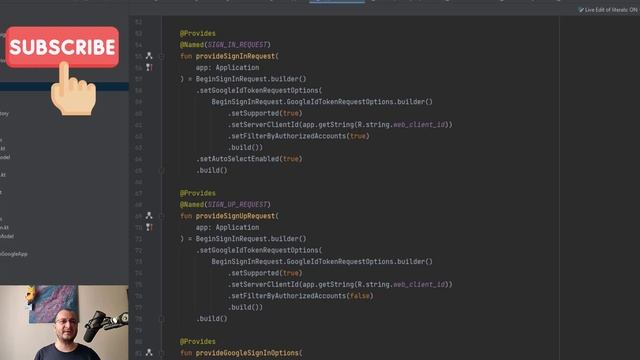Click web_client_id in the line 75 setServerClientId call

tap(419, 284)
